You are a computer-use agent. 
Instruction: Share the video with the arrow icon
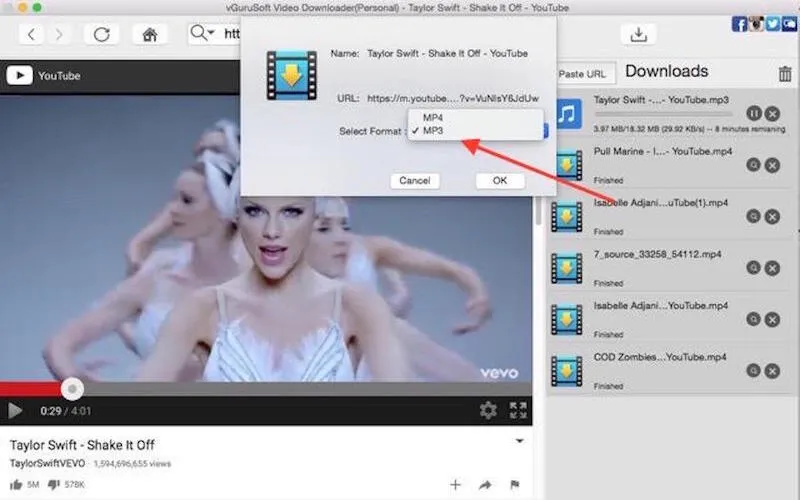click(485, 485)
